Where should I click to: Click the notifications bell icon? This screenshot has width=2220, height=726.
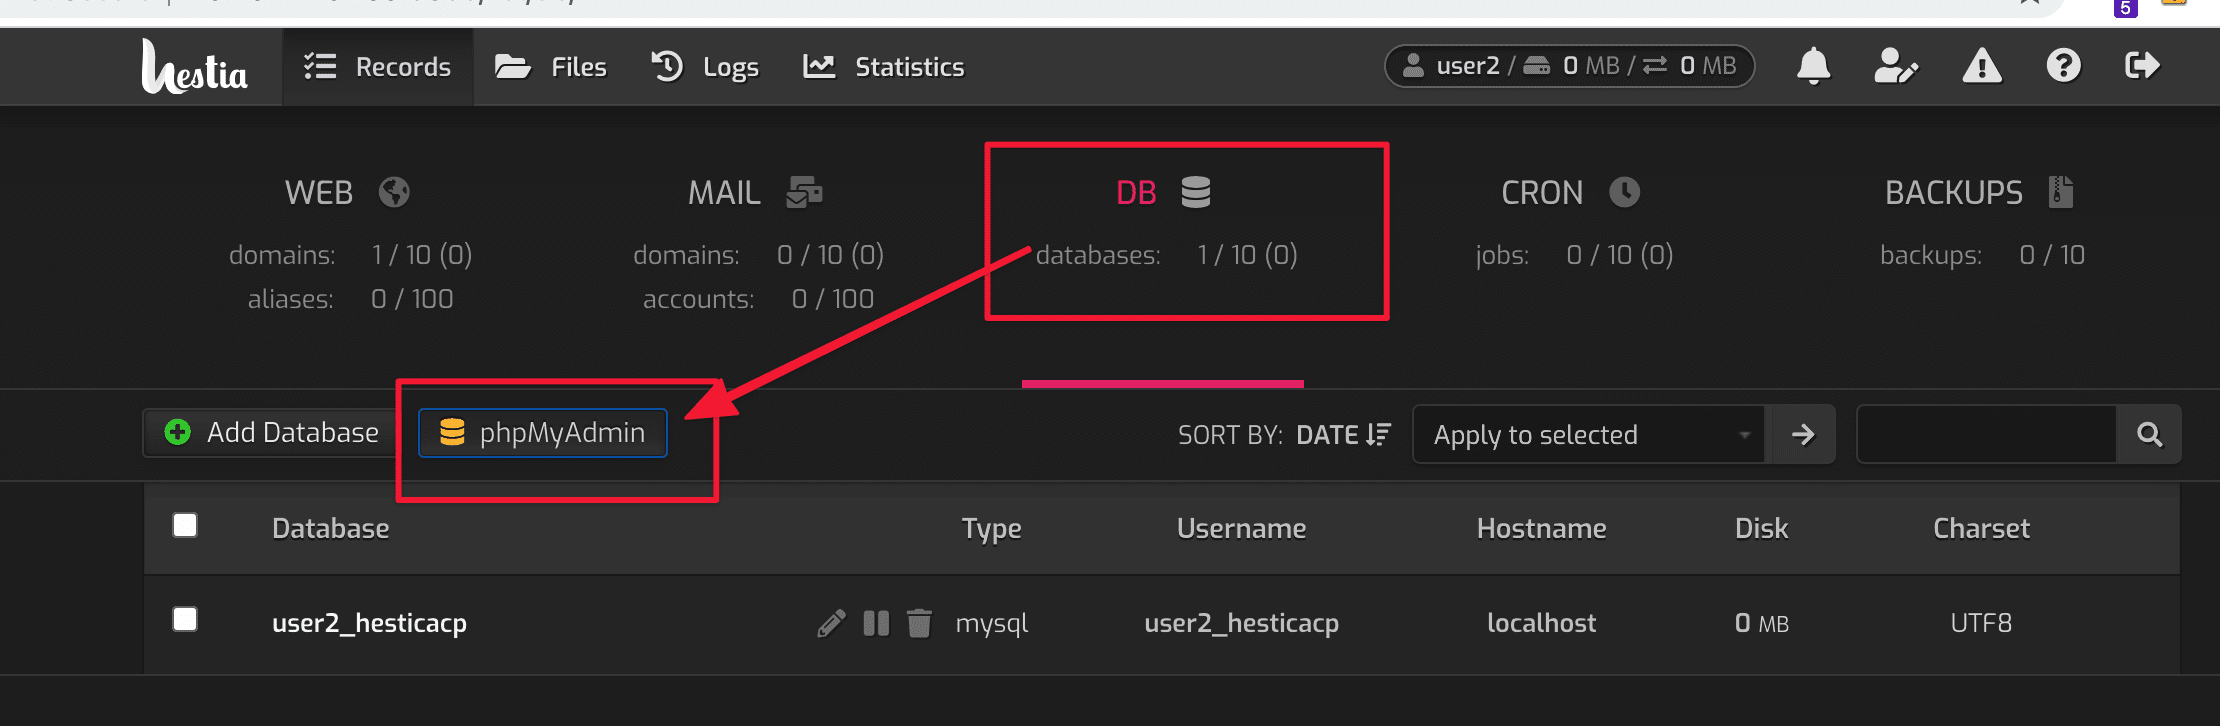1813,67
